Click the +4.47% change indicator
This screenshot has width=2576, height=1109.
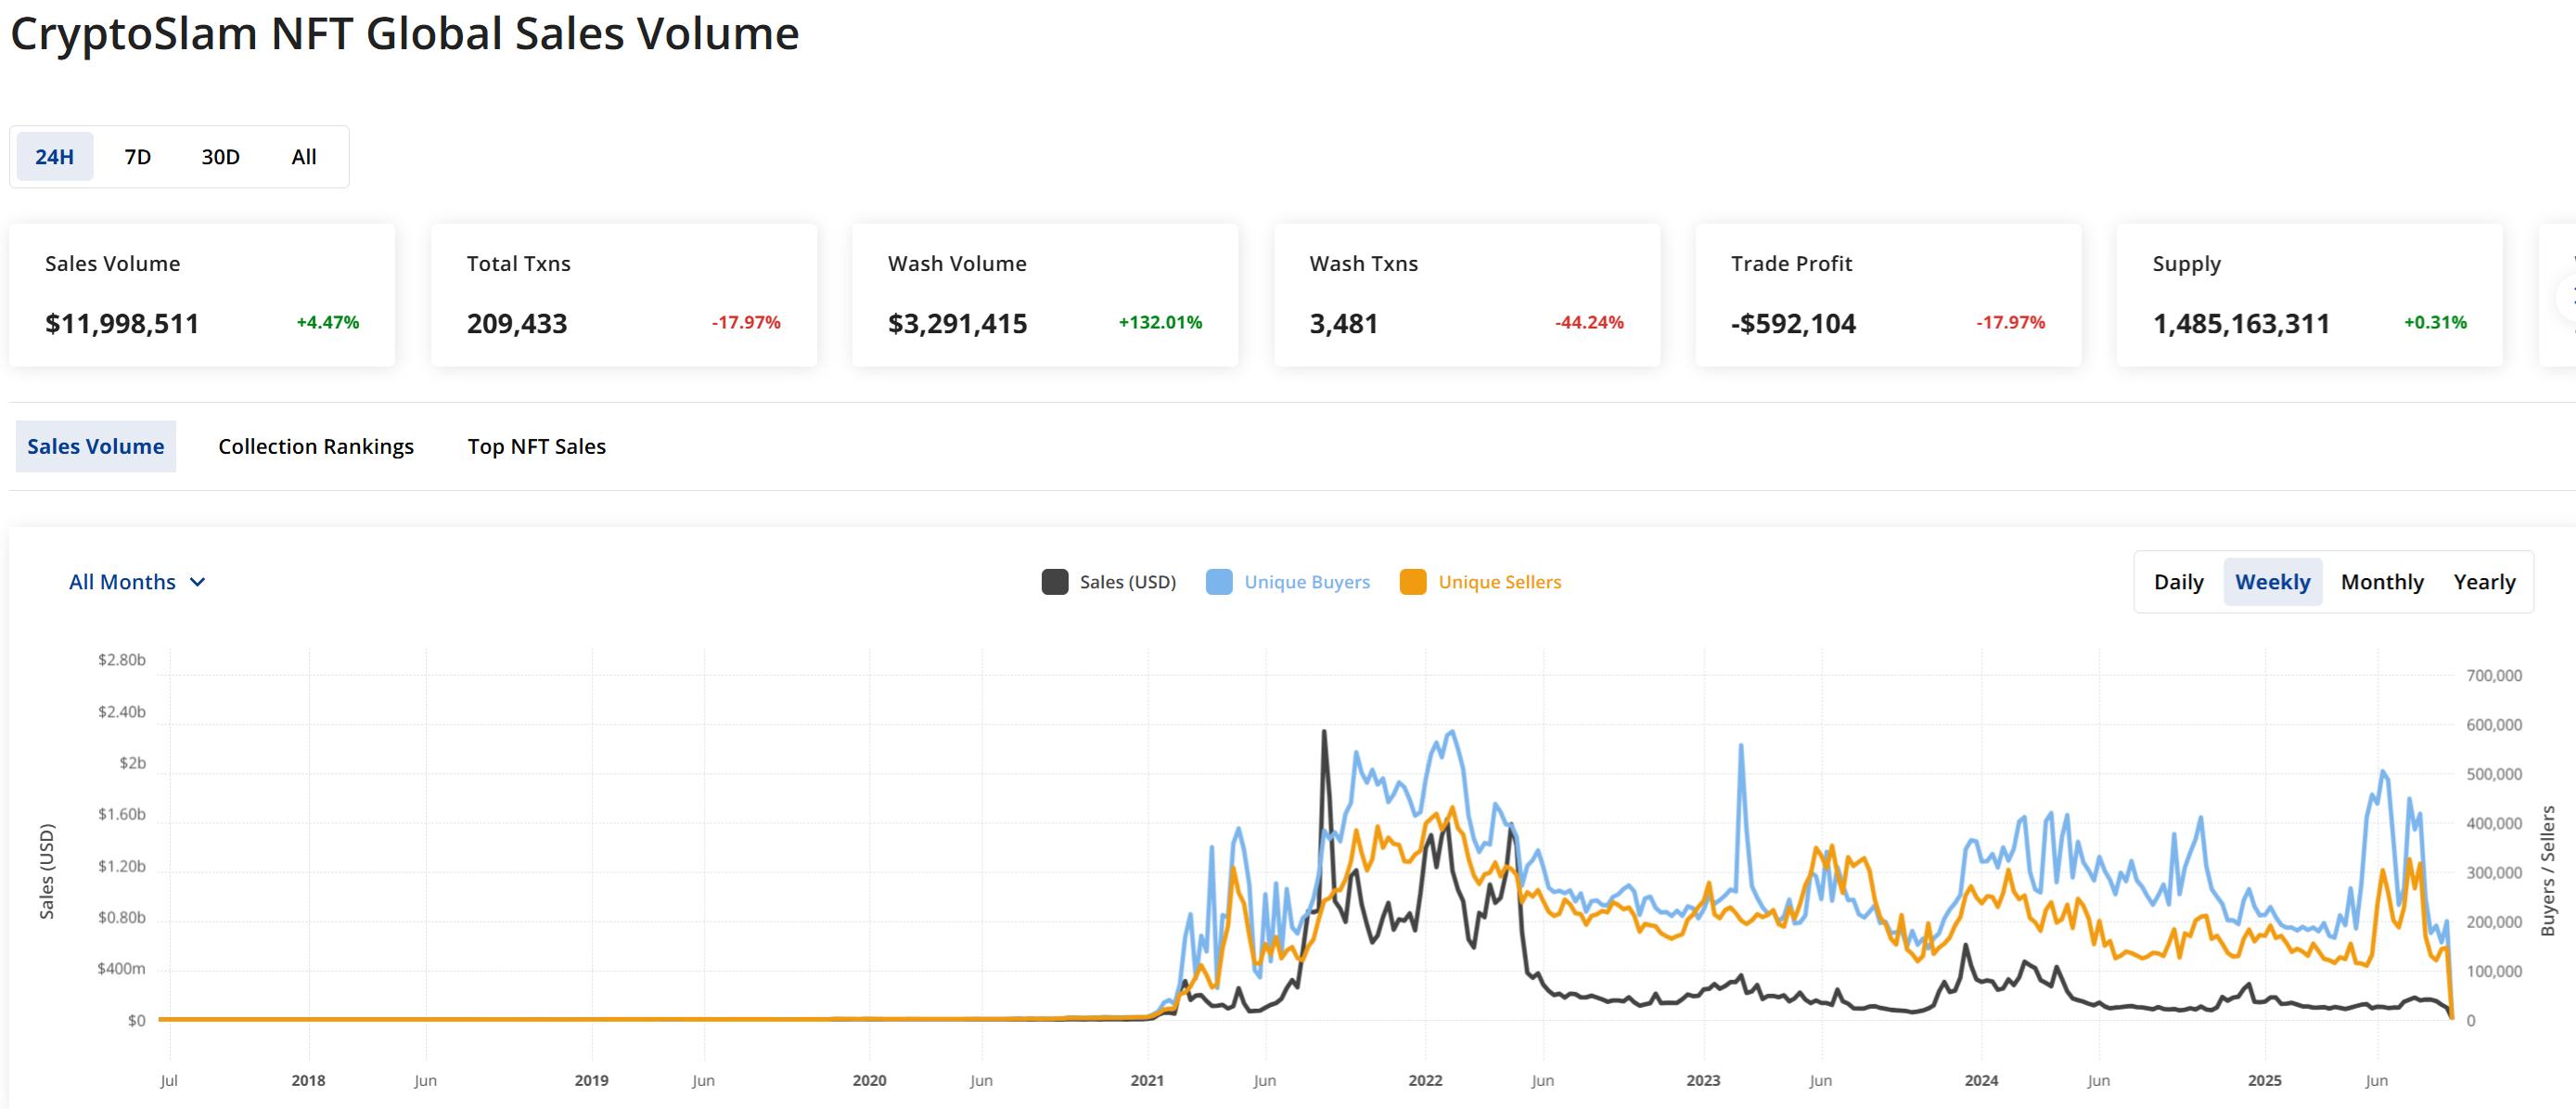tap(328, 322)
